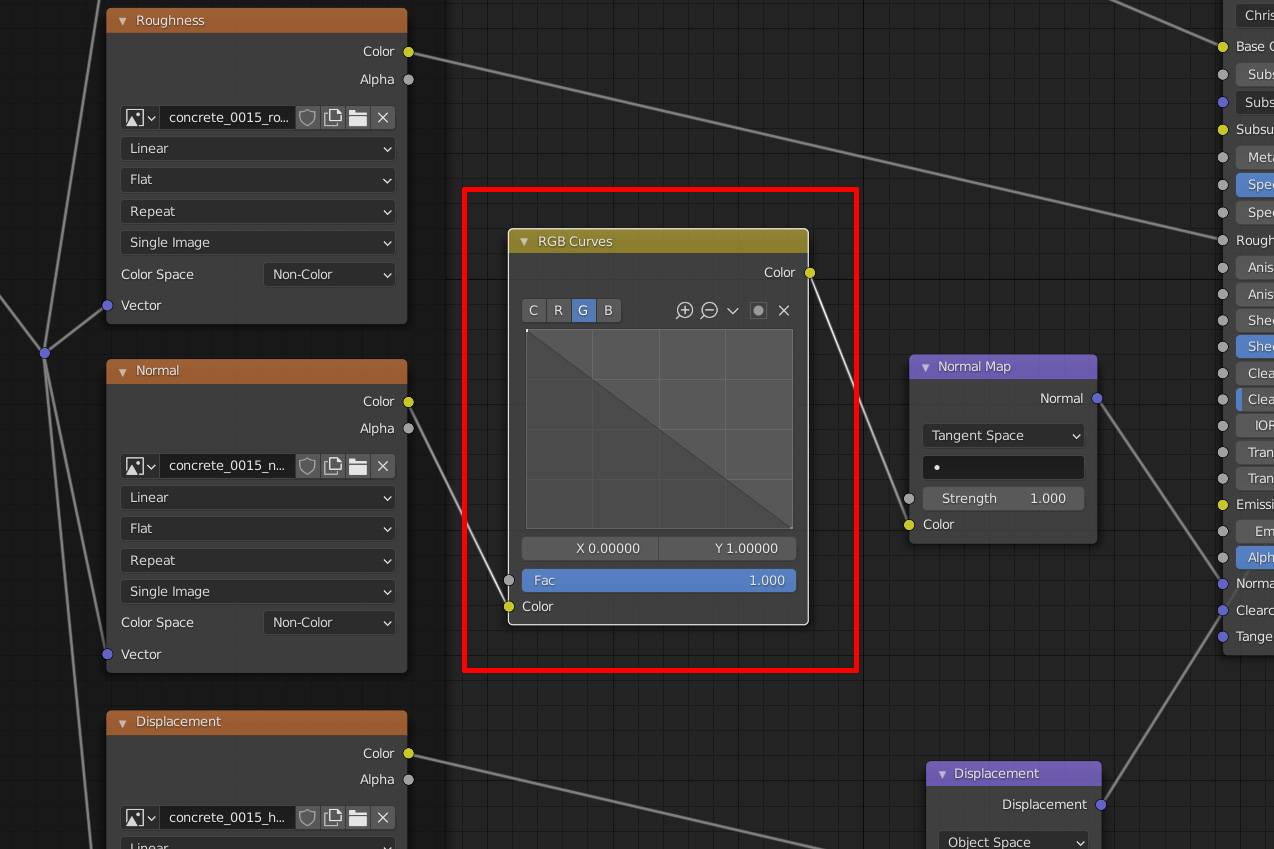
Task: Switch to the G green channel tab
Action: [x=583, y=311]
